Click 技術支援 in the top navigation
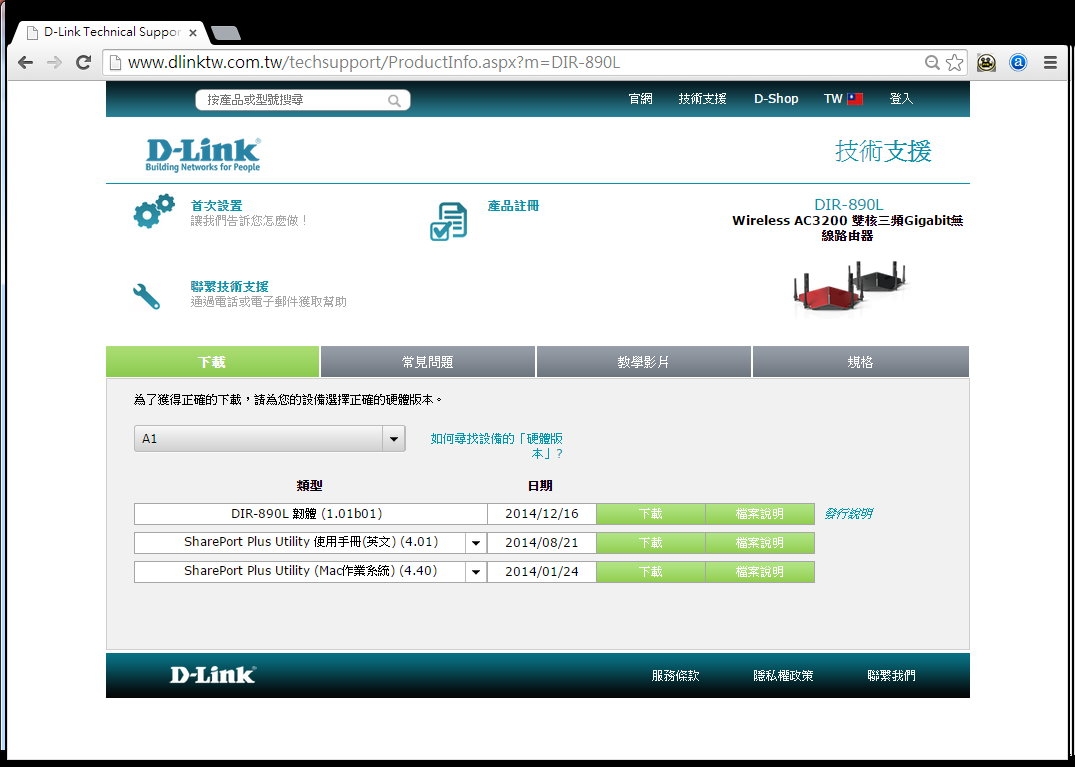This screenshot has height=767, width=1075. [x=702, y=99]
